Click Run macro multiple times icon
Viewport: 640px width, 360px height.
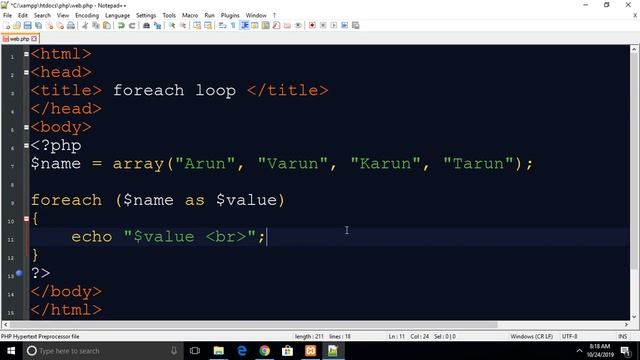click(x=344, y=25)
